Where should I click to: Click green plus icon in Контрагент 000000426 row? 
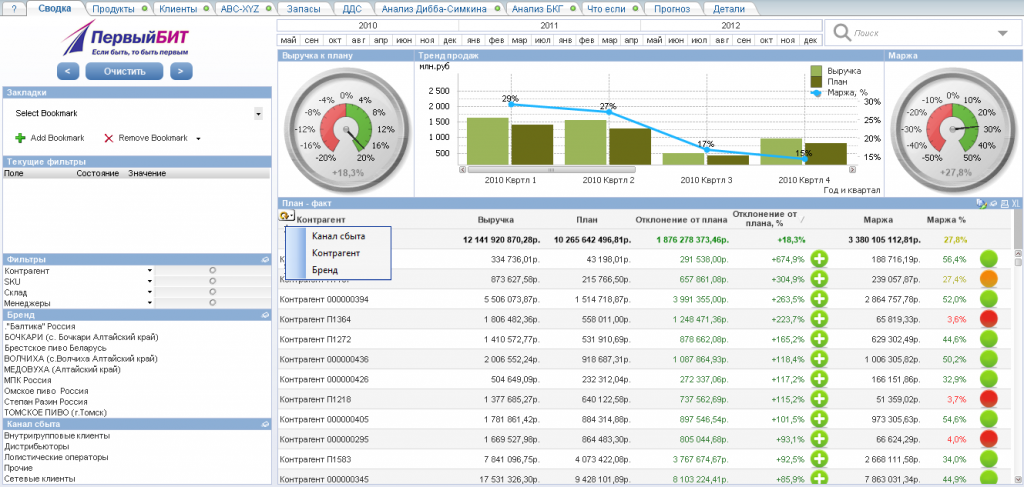click(820, 380)
